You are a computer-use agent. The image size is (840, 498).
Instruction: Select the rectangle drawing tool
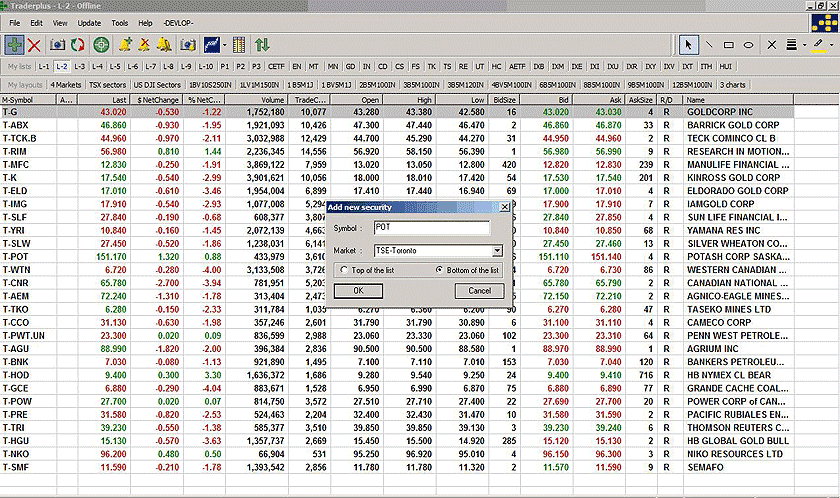pos(729,45)
